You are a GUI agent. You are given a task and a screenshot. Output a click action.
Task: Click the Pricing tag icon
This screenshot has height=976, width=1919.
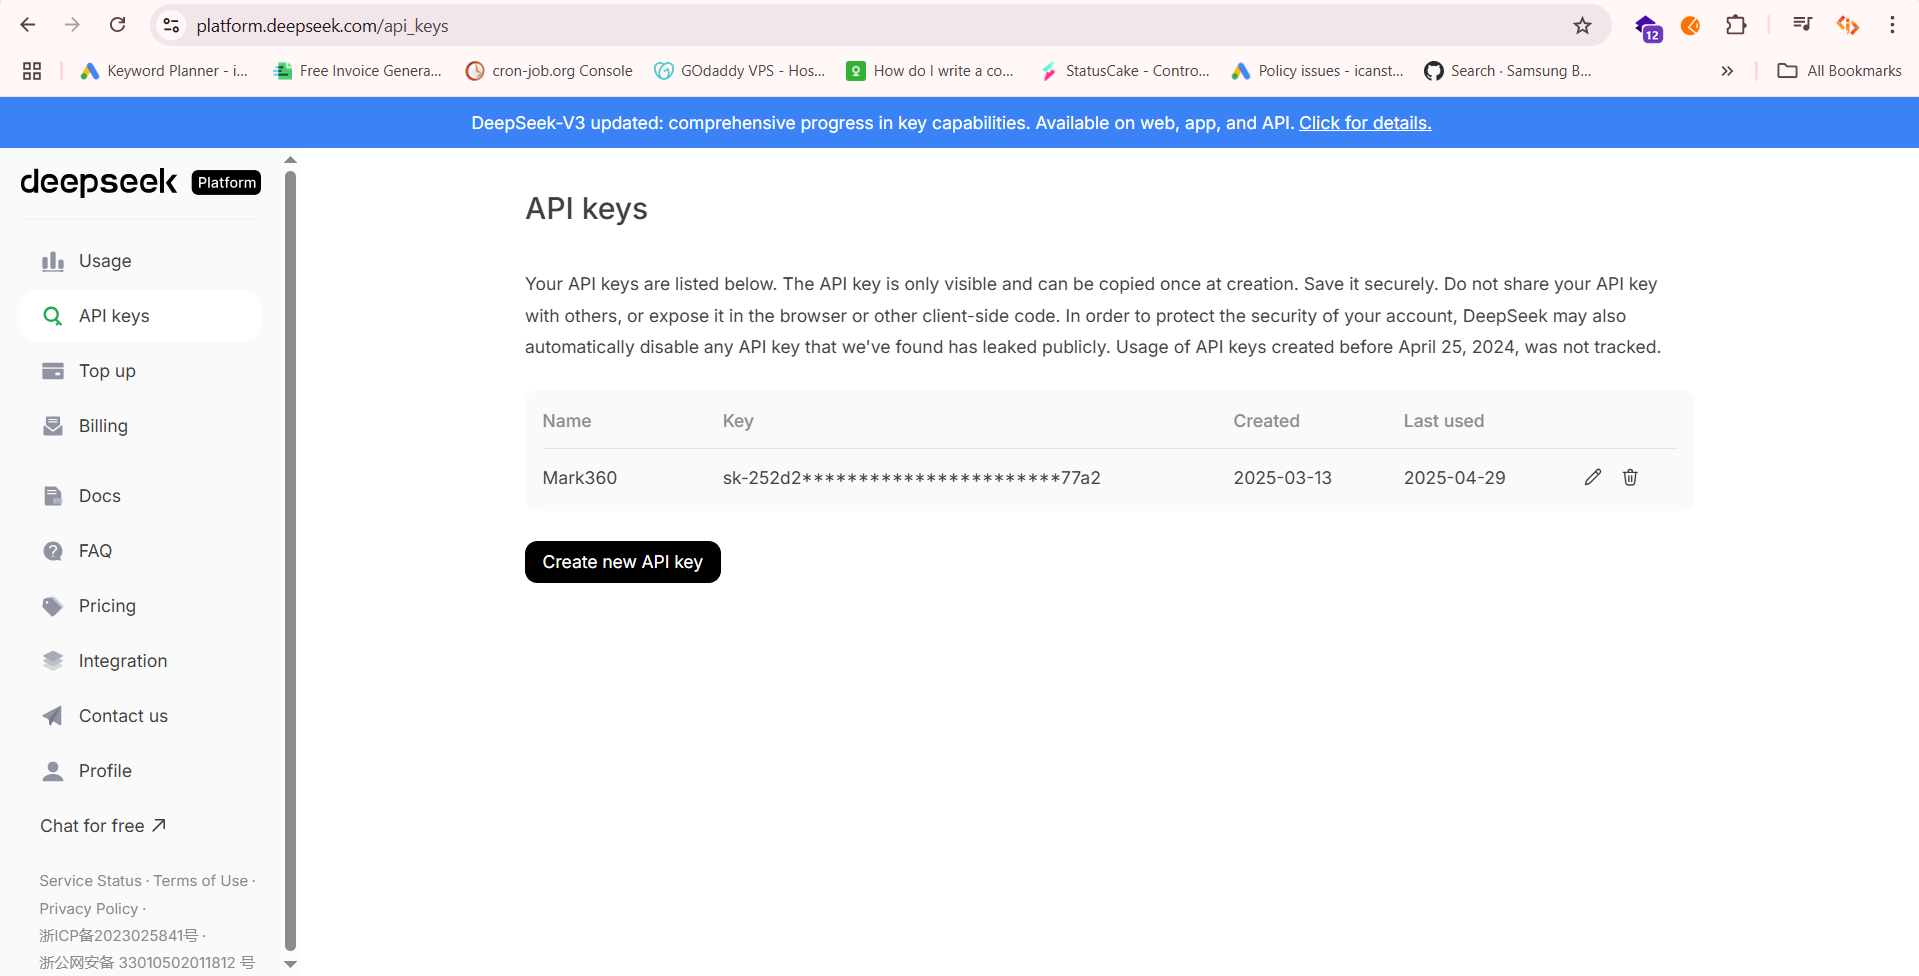[x=53, y=606]
